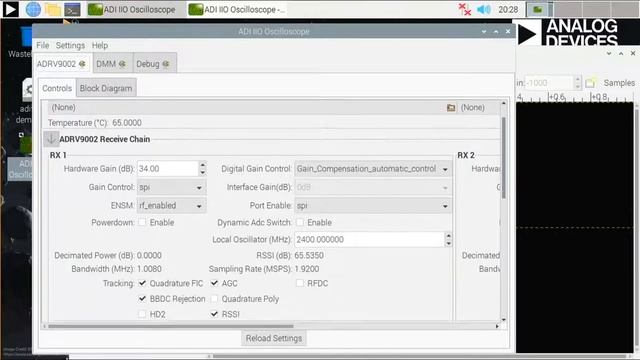
Task: Click the horizontal scrollbar of the controls panel
Action: tap(171, 326)
